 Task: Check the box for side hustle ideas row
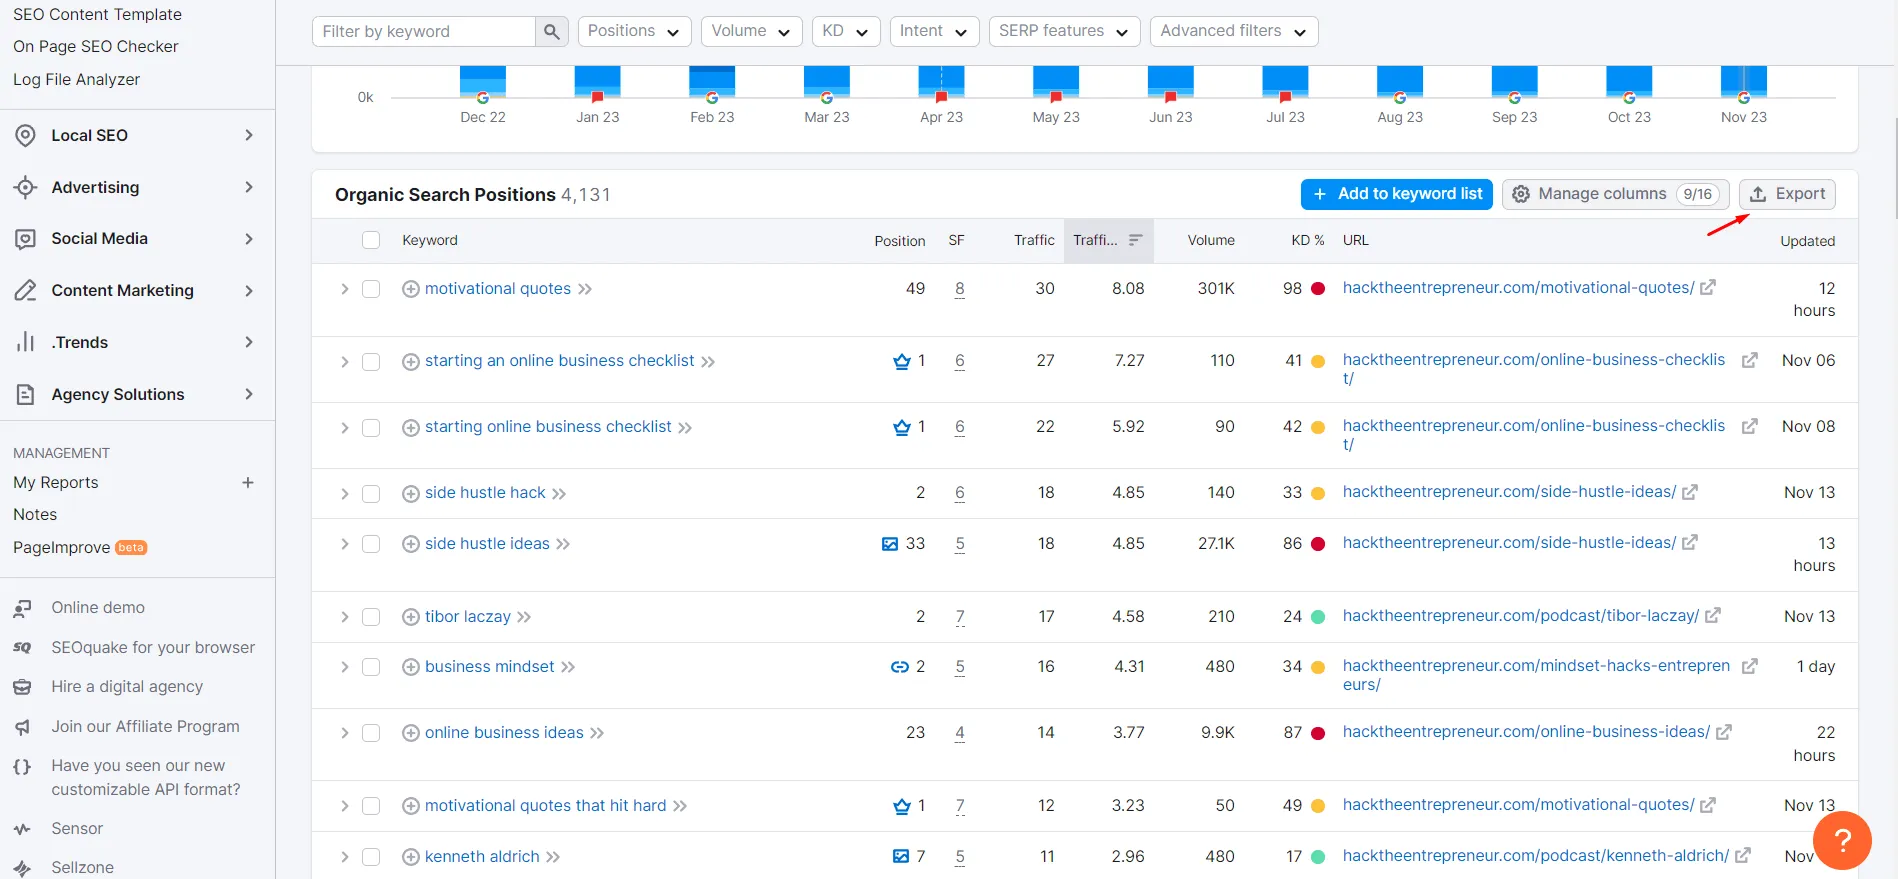click(x=371, y=544)
